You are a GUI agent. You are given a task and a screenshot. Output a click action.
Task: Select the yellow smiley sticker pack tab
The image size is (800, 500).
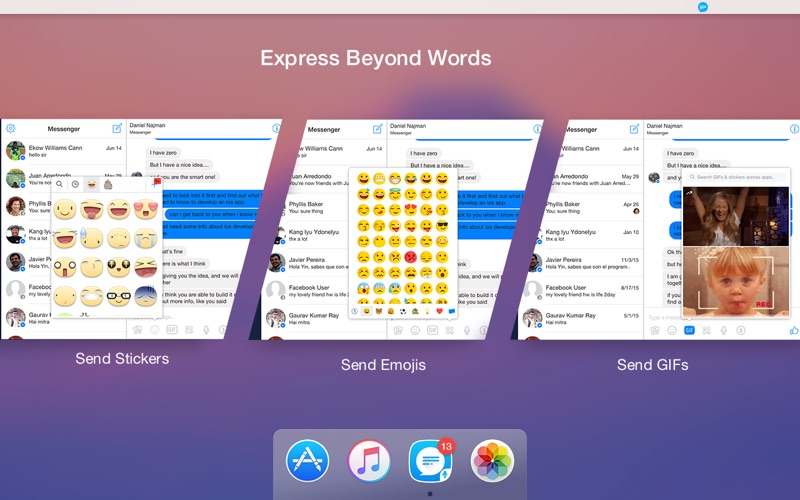coord(91,184)
